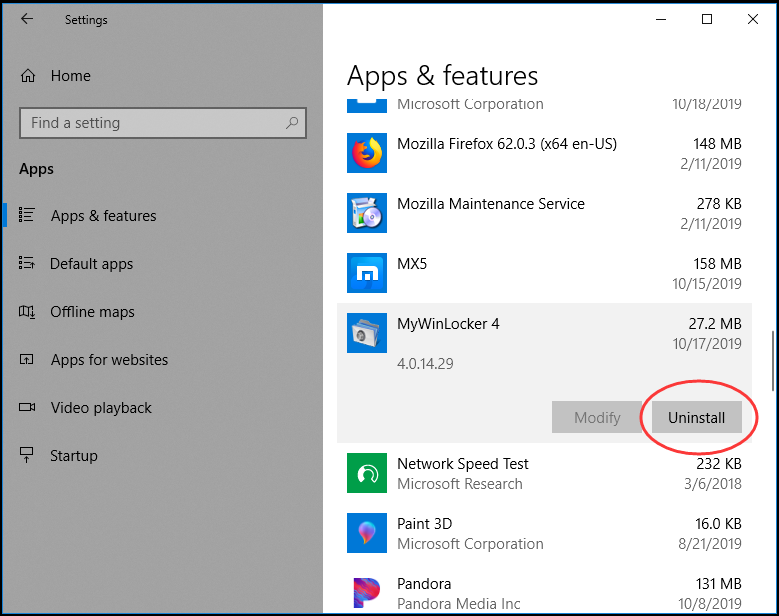Viewport: 779px width, 616px height.
Task: Open Offline maps settings
Action: point(92,312)
